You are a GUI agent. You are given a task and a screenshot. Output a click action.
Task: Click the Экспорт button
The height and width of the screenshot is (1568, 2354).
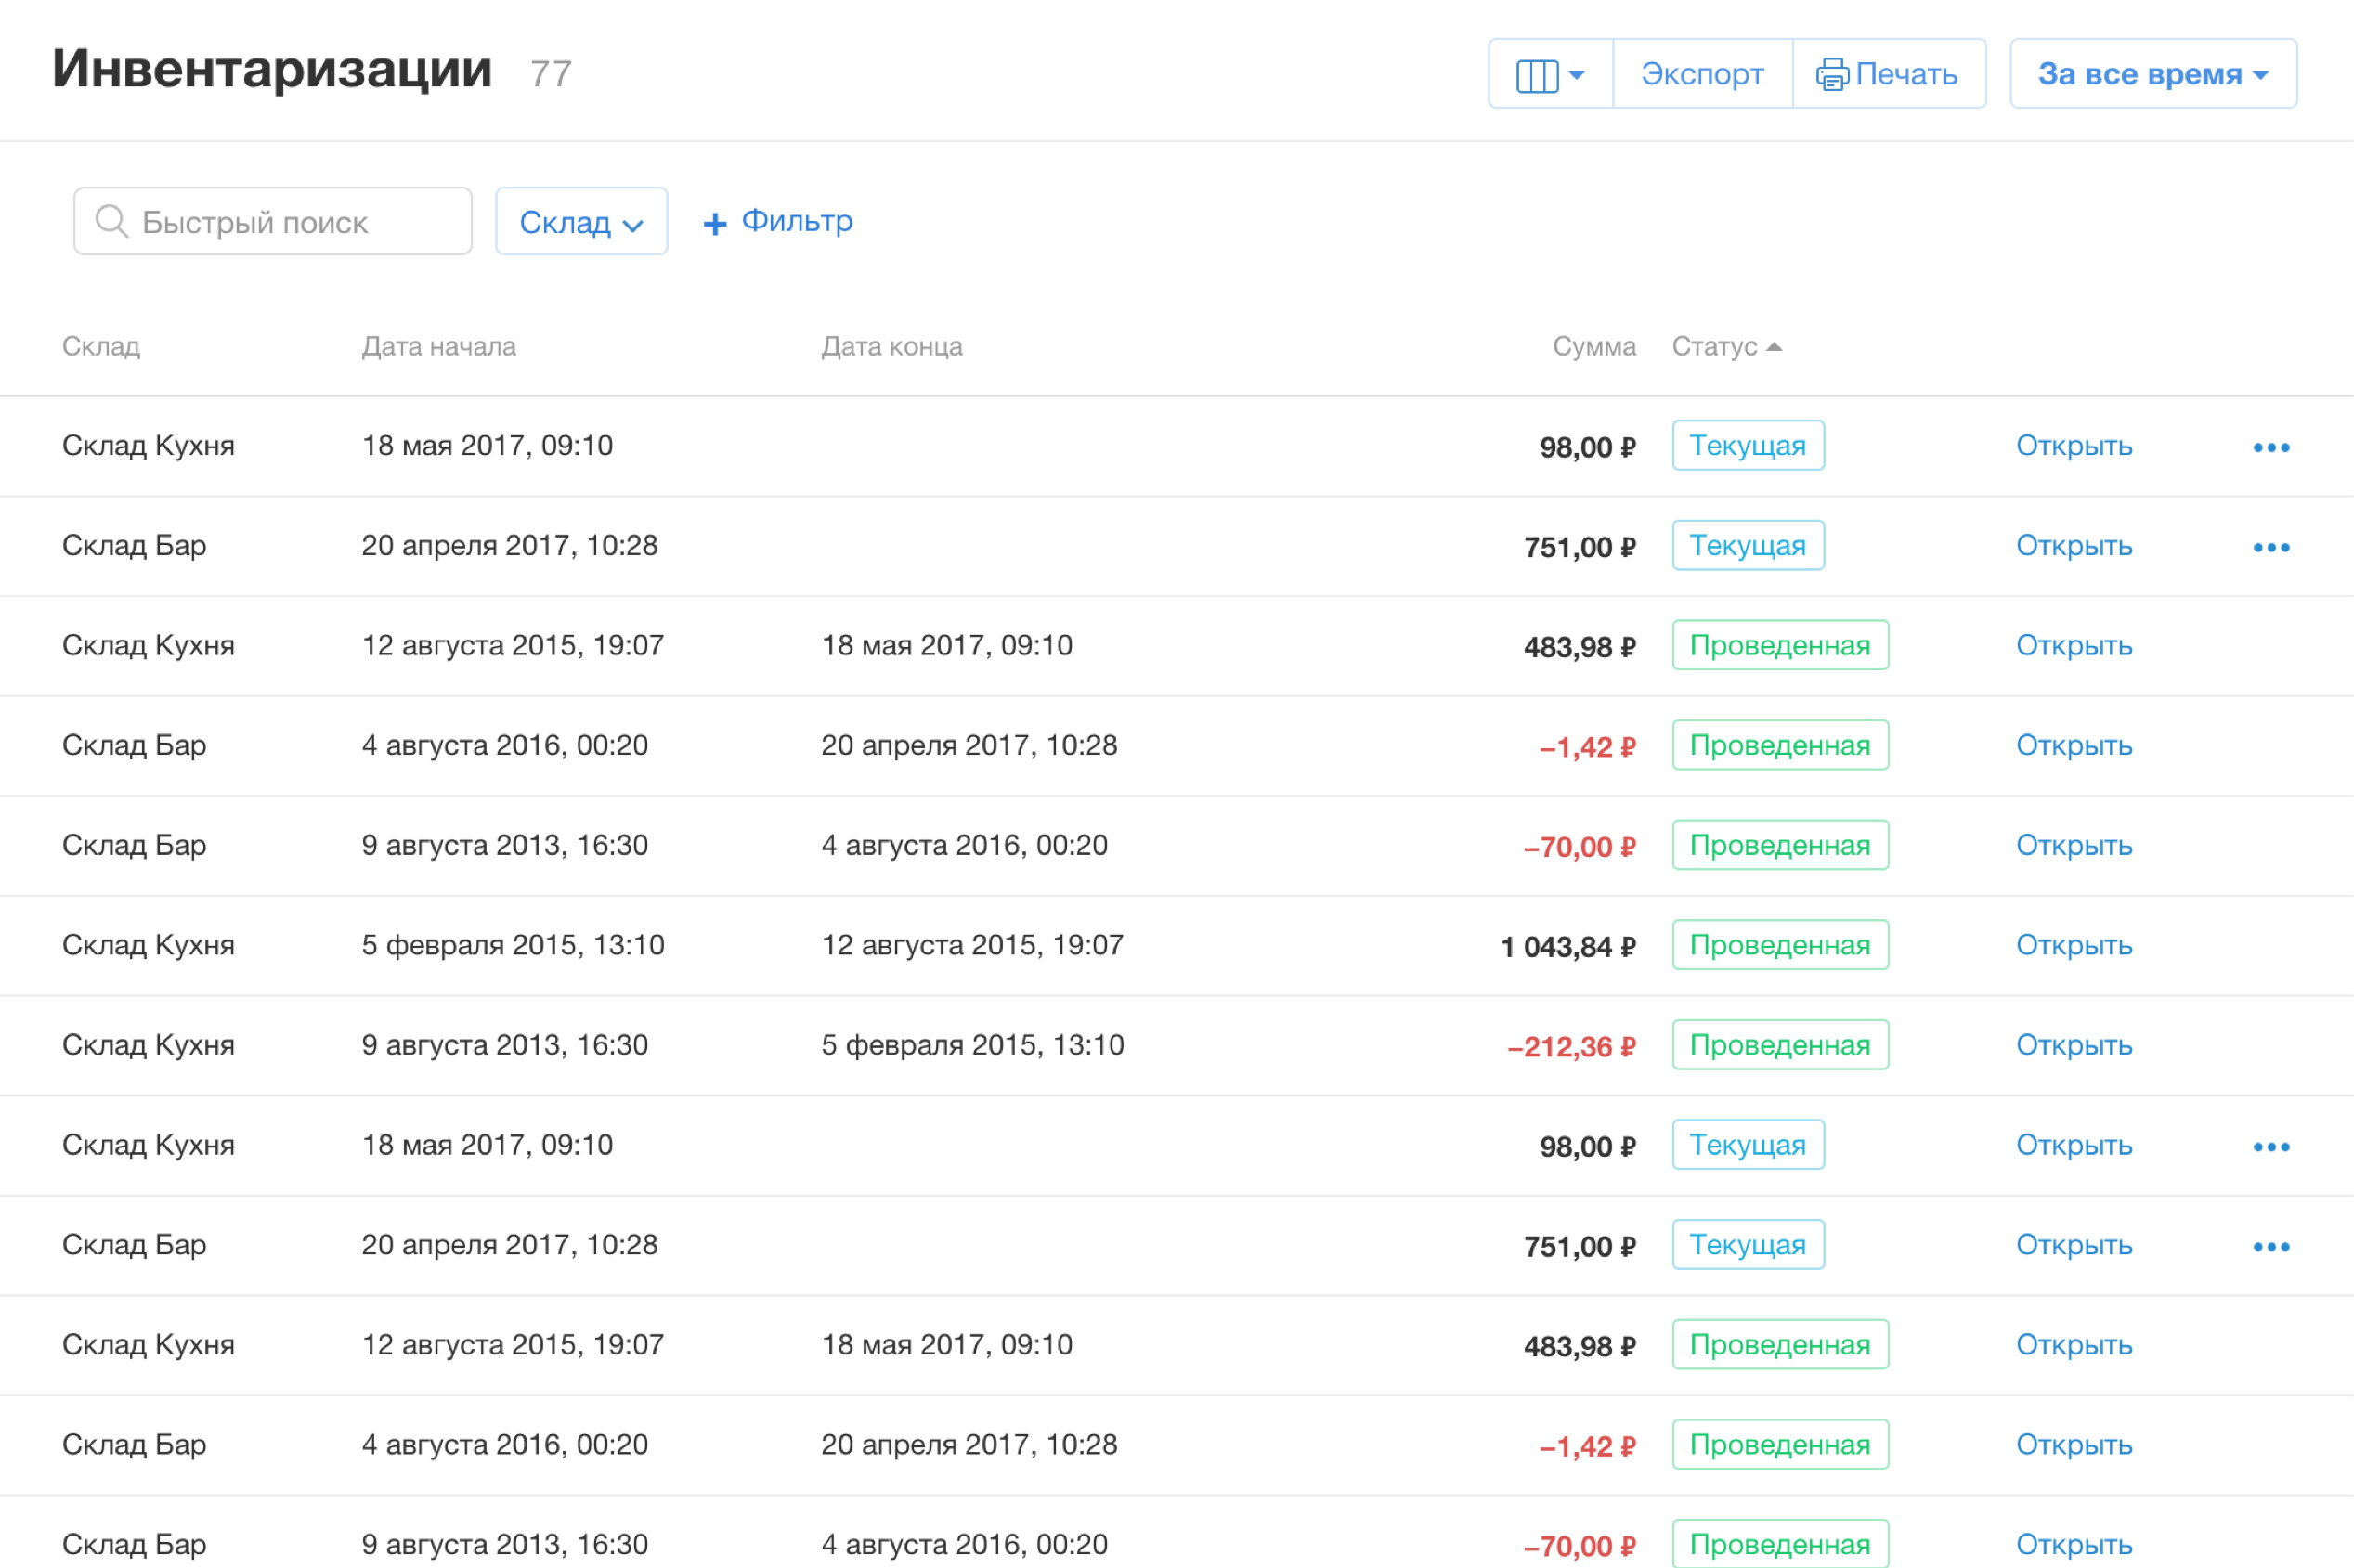[x=1701, y=74]
